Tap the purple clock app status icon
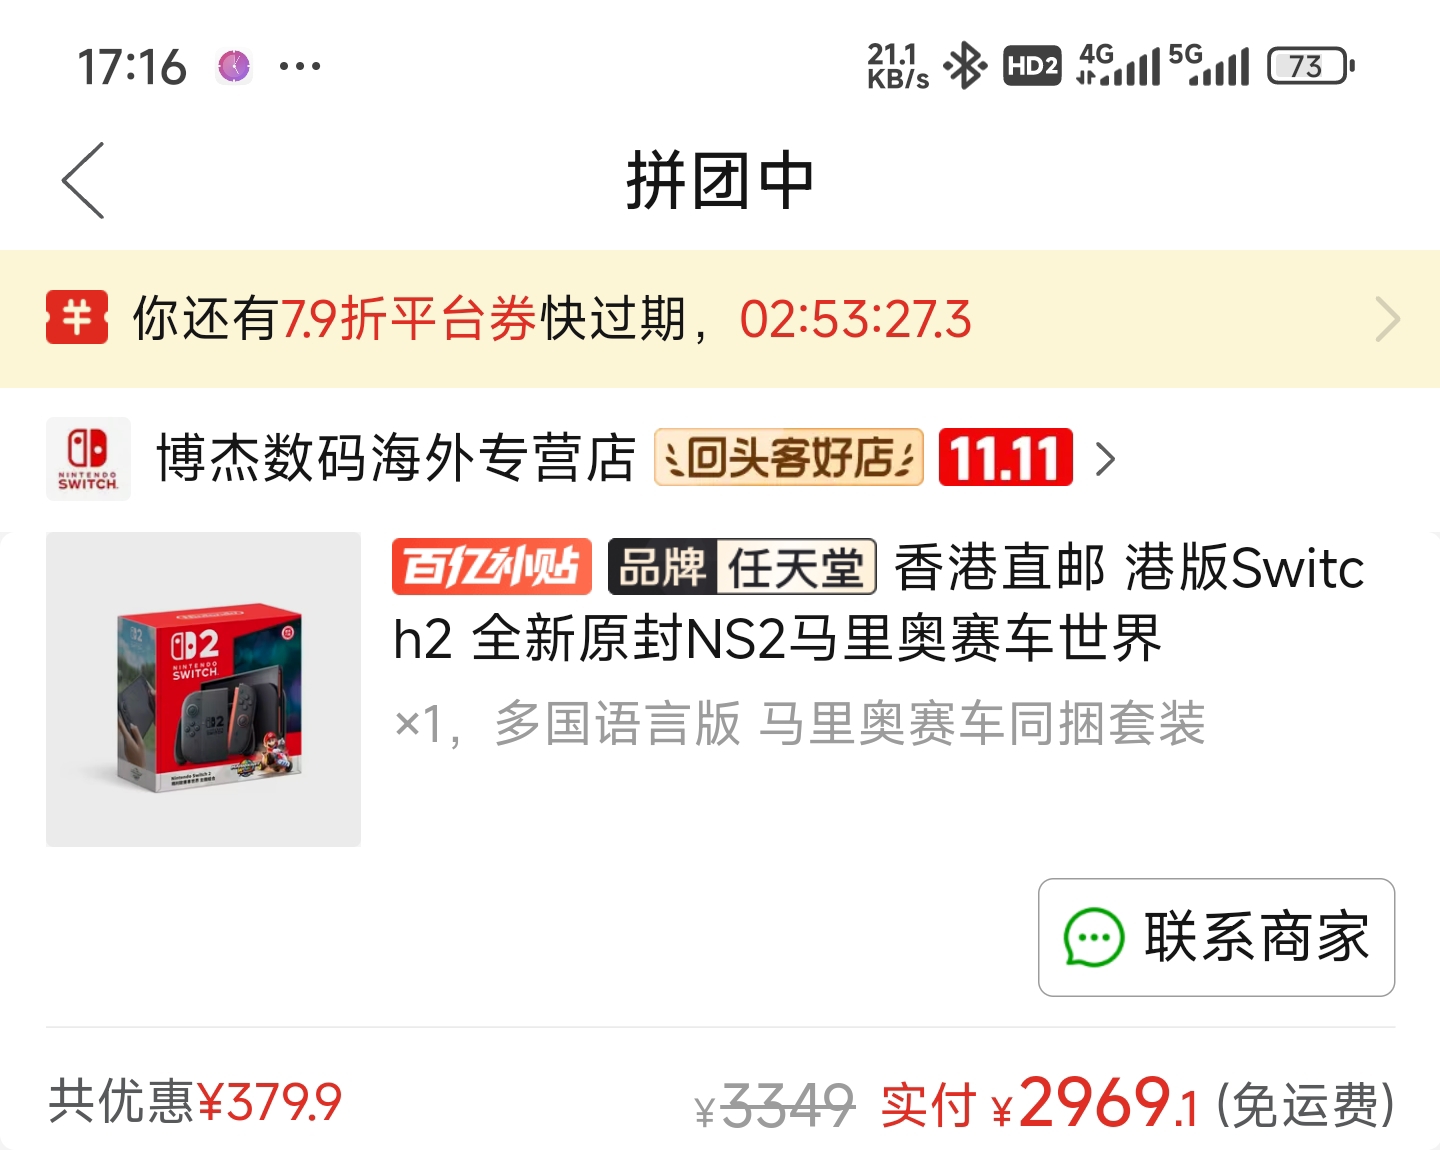Viewport: 1440px width, 1169px height. click(x=234, y=67)
